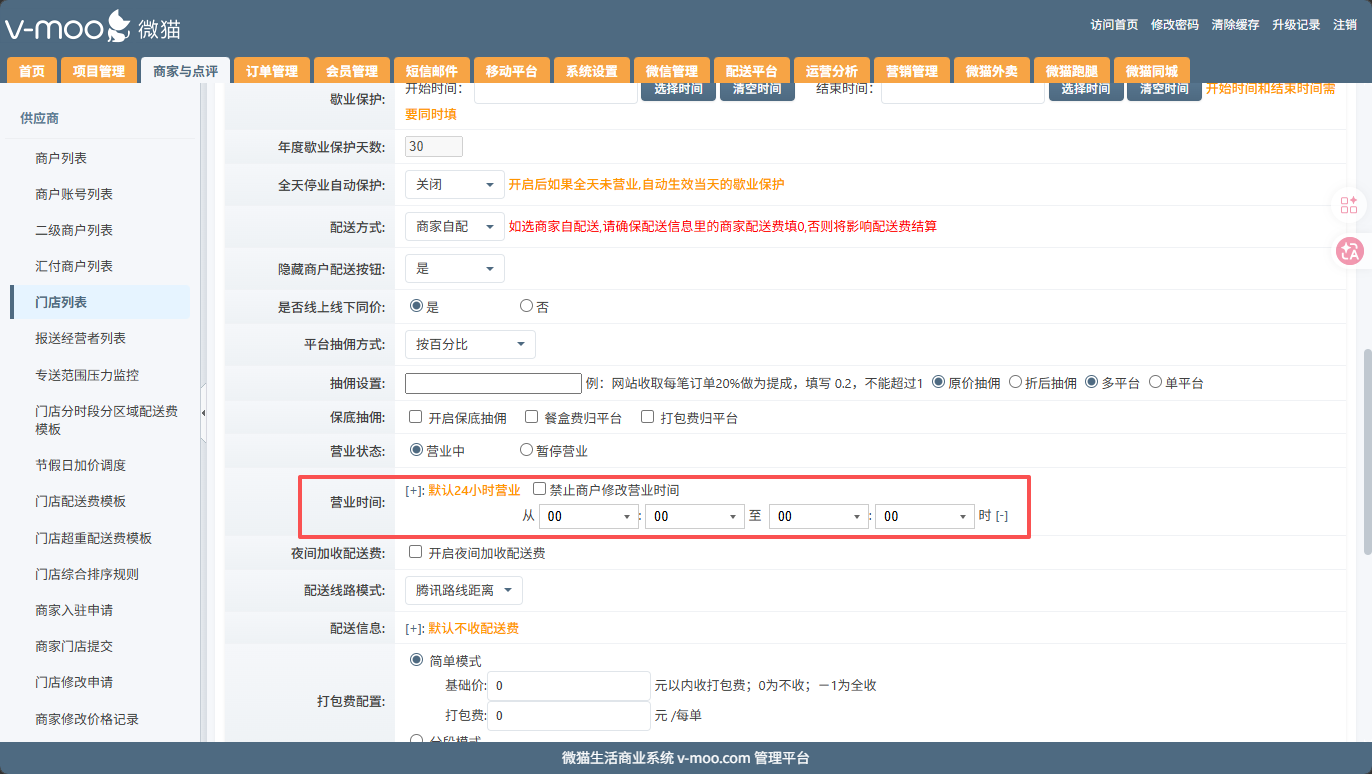Enable 禁止商户修改营业时间 checkbox
The height and width of the screenshot is (774, 1372).
(540, 490)
